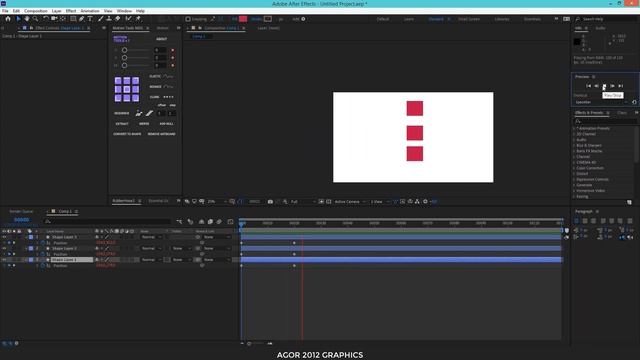Select the Rectangle shape tool

coord(73,19)
